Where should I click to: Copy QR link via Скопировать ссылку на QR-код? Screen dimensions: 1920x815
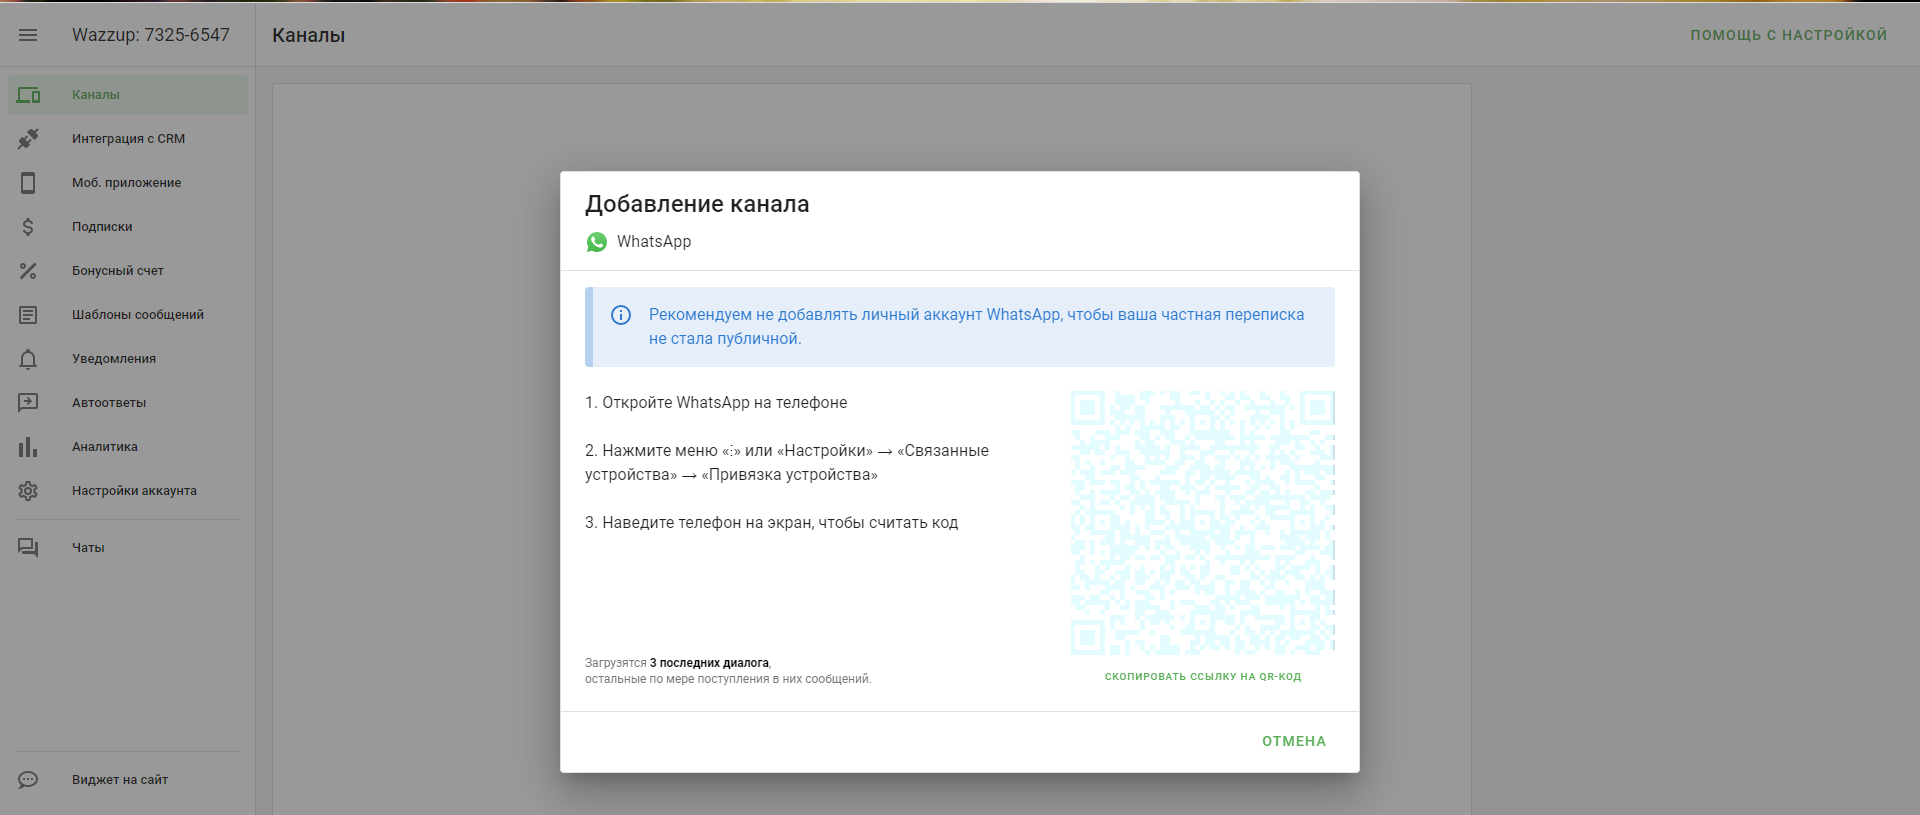(x=1202, y=677)
